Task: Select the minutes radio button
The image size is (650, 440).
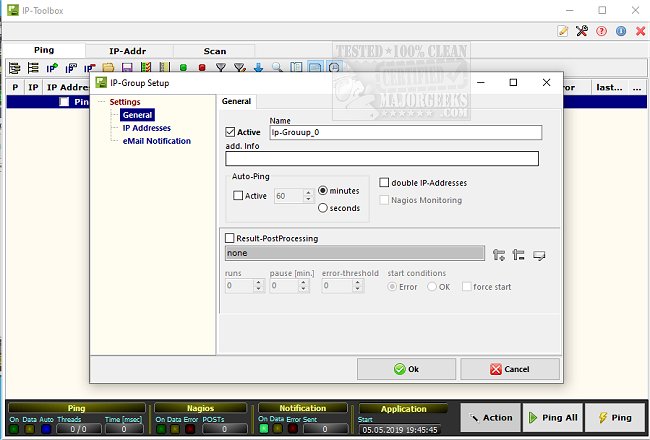Action: point(323,191)
